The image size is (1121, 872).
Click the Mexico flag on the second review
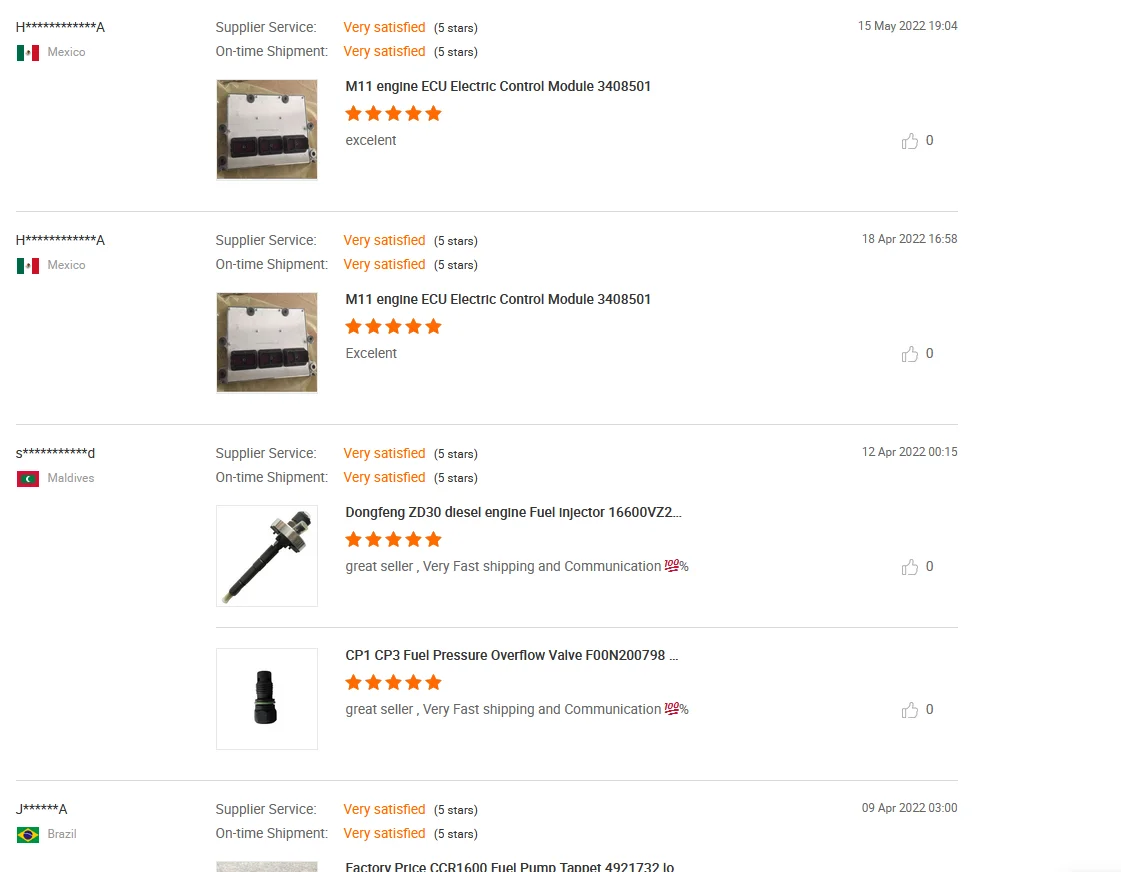click(x=28, y=265)
